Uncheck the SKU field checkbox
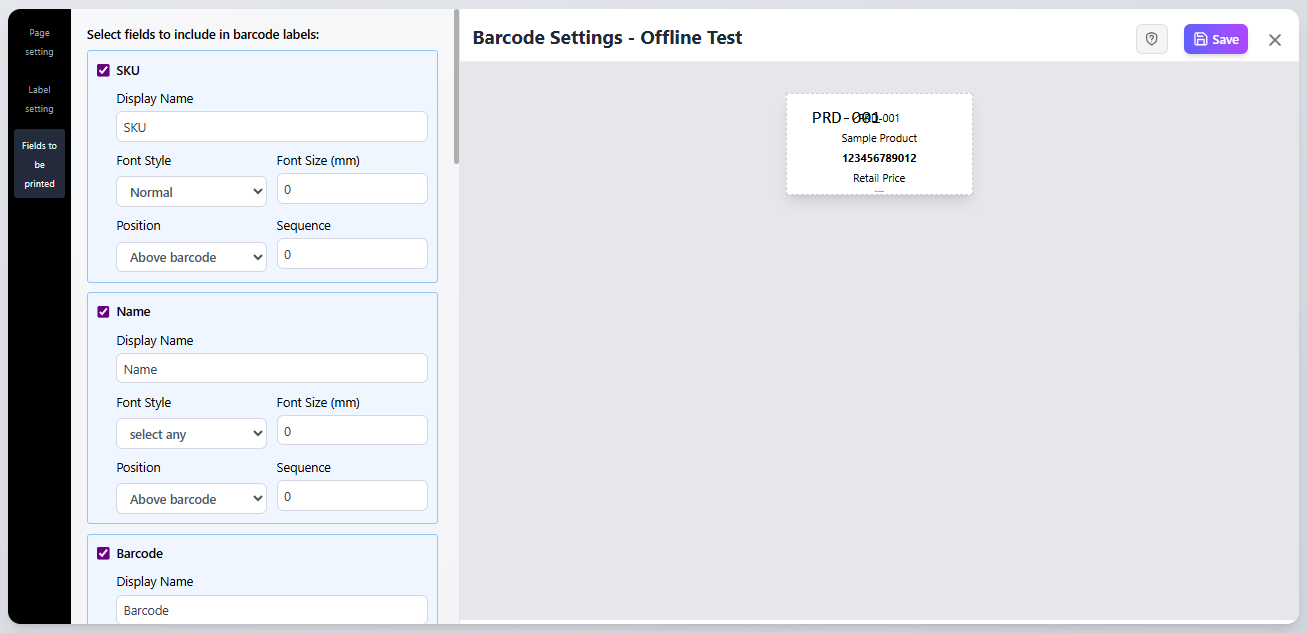The width and height of the screenshot is (1307, 633). [x=103, y=70]
